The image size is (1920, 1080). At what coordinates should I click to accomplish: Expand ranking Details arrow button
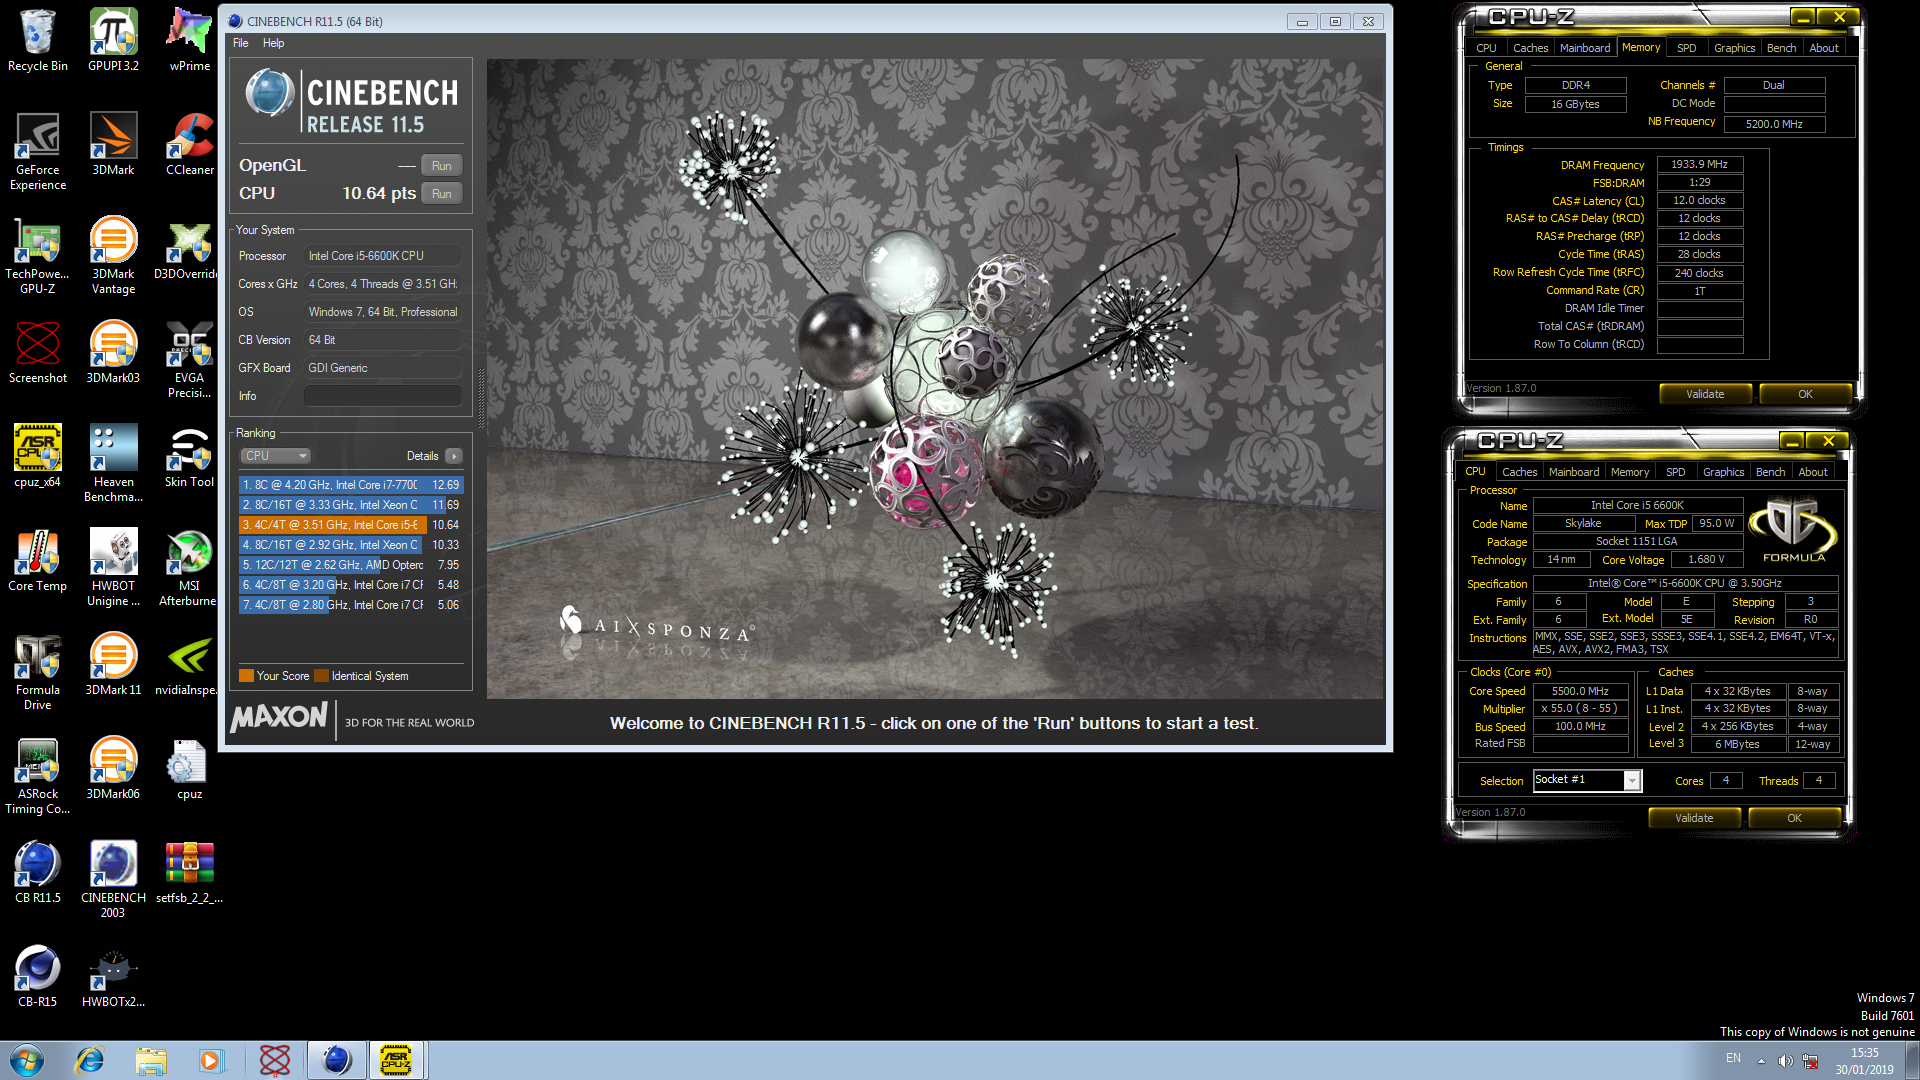pos(454,455)
